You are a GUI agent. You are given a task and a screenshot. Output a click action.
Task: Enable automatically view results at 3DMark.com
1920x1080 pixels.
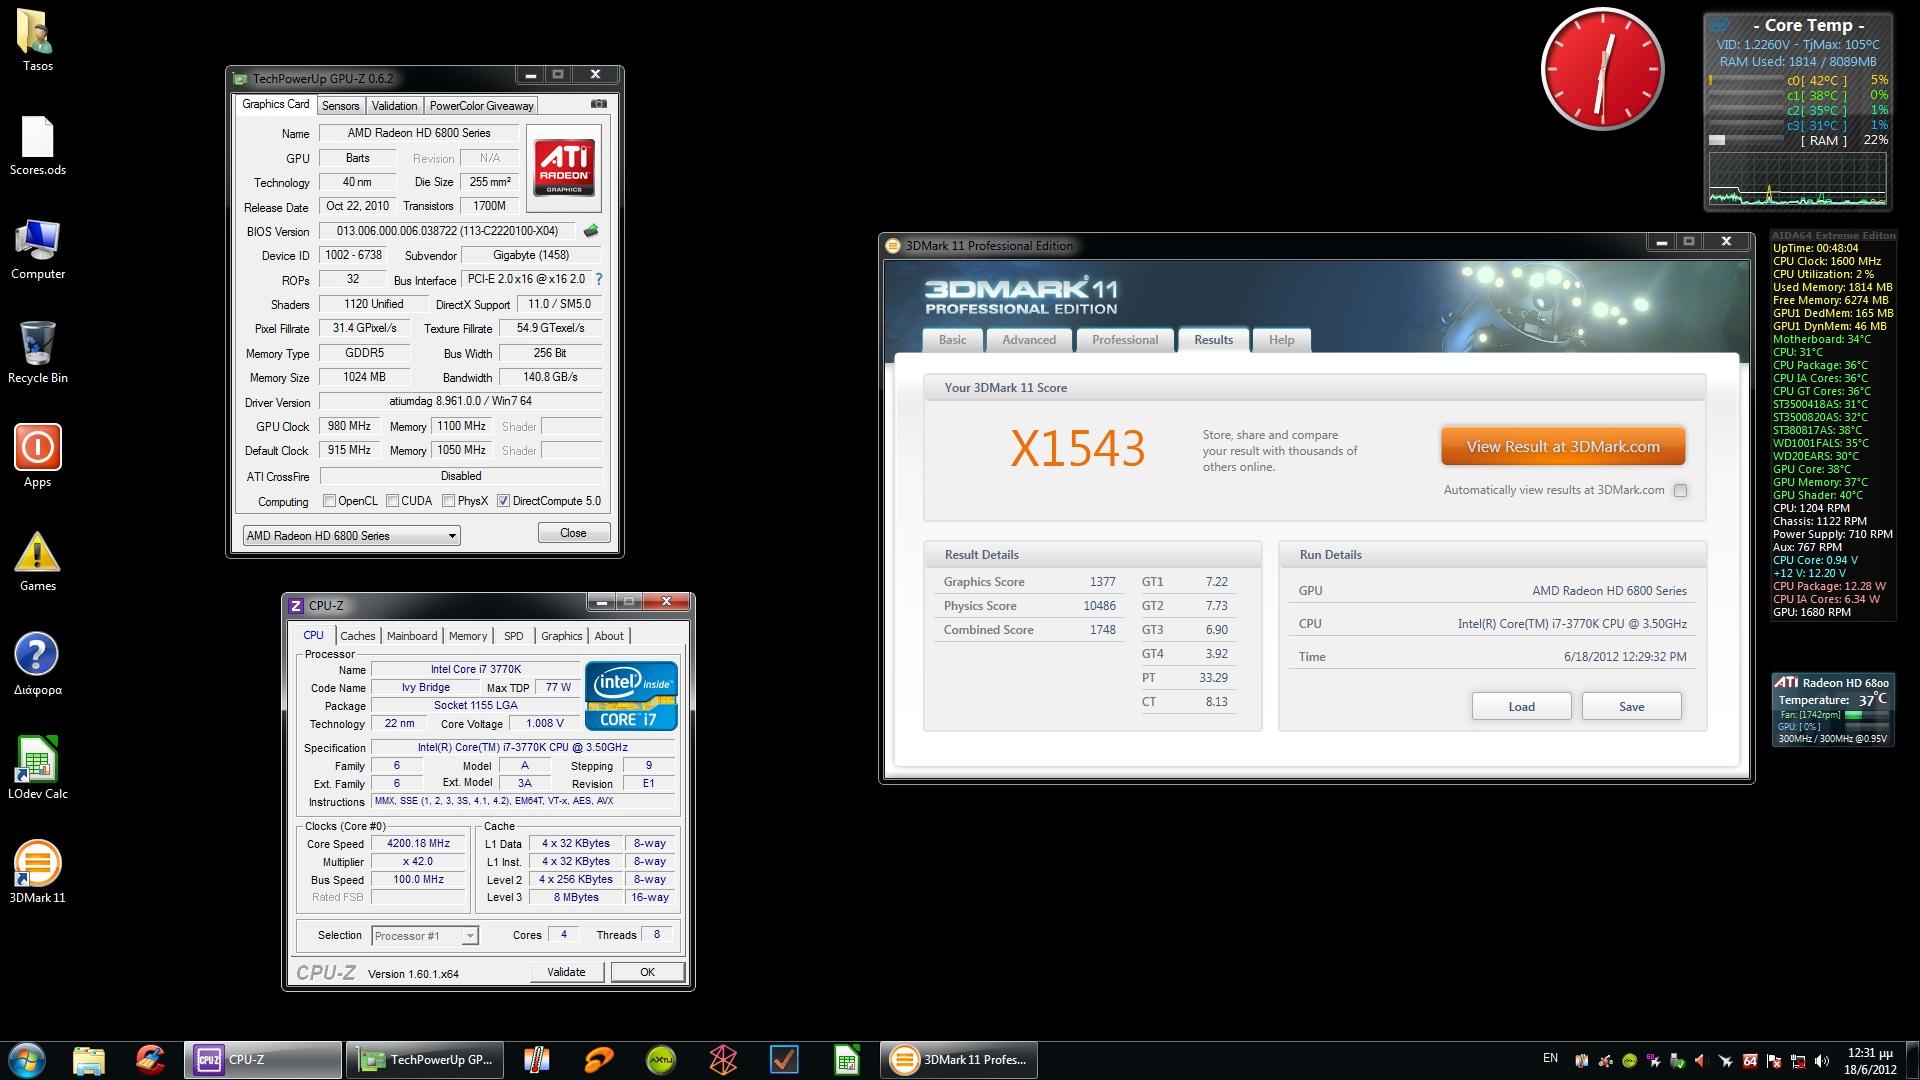(1680, 490)
